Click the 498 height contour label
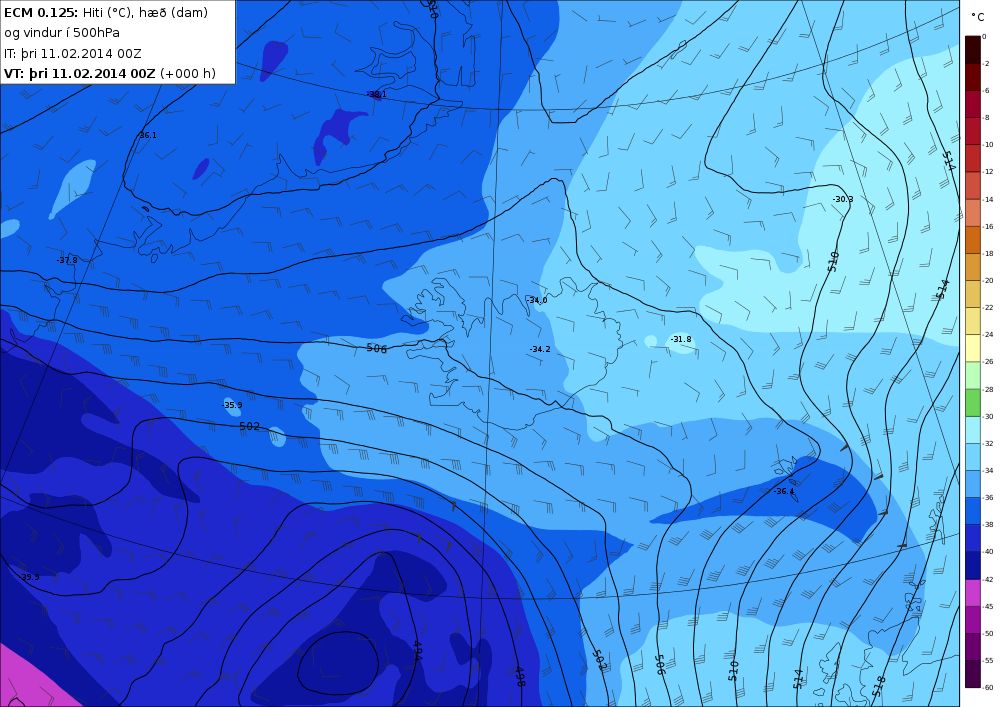This screenshot has height=707, width=1000. [x=520, y=676]
